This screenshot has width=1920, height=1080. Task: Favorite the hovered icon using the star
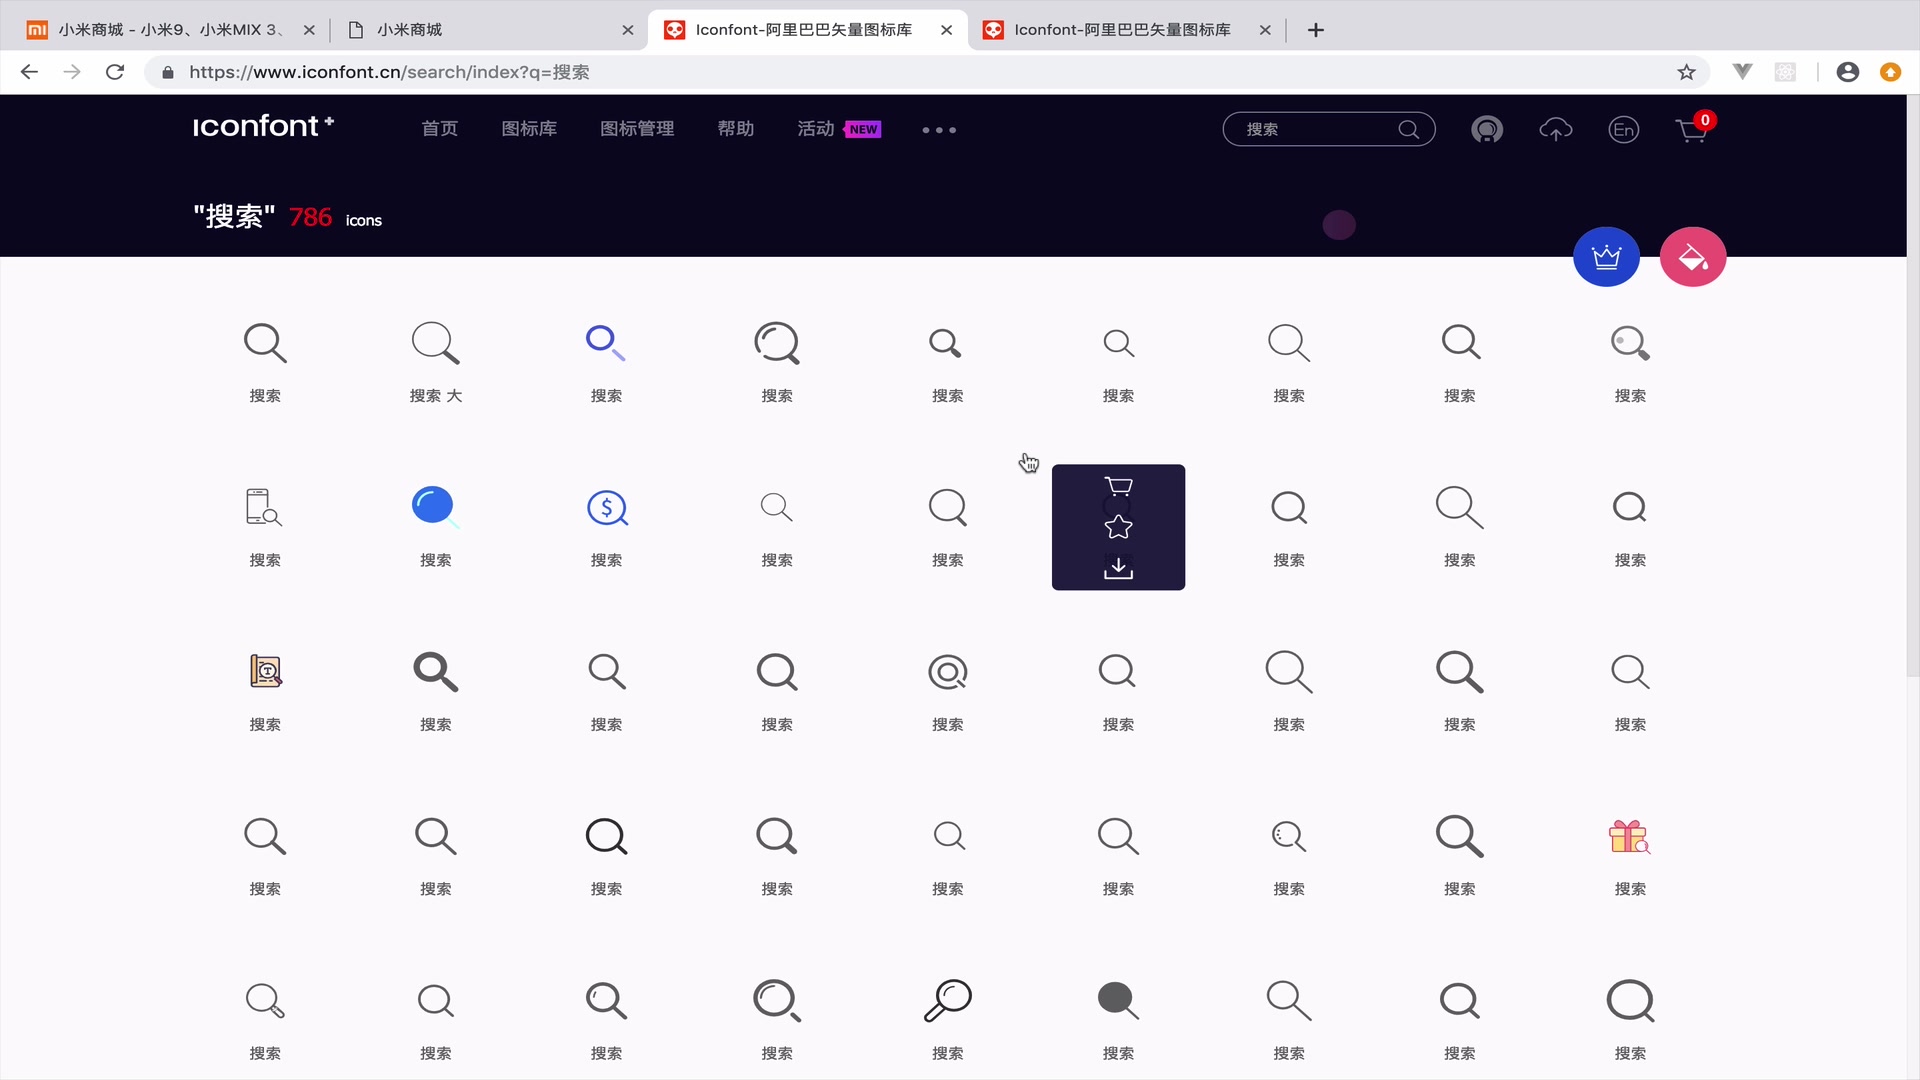(x=1118, y=526)
